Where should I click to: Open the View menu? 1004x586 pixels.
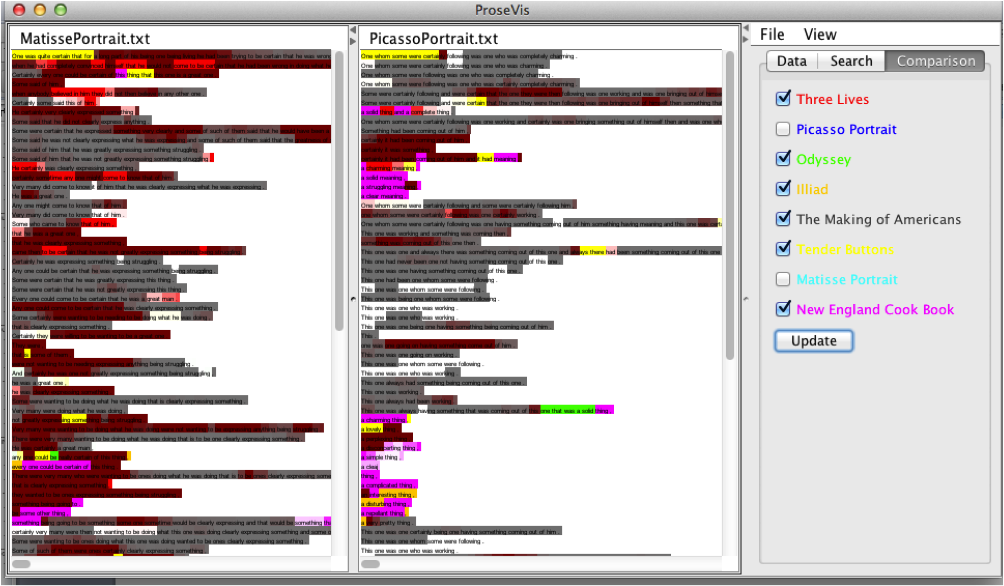click(820, 35)
